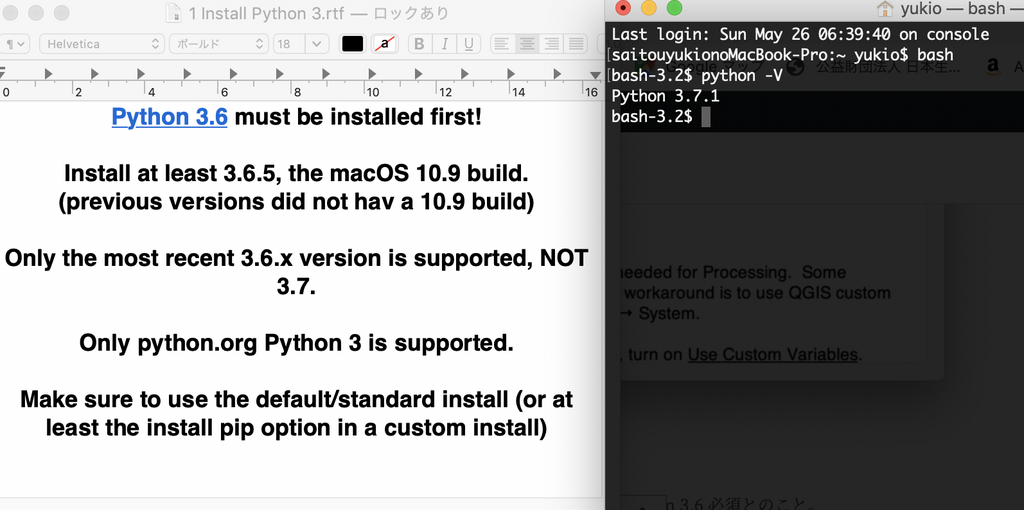The height and width of the screenshot is (510, 1024).
Task: Toggle italic formatting button
Action: coord(444,44)
